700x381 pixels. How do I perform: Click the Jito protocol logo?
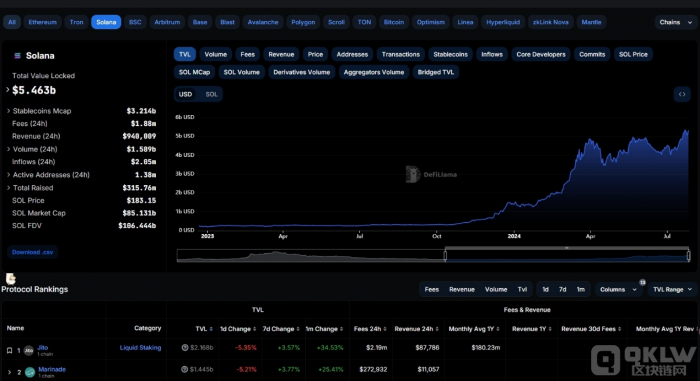pos(29,351)
